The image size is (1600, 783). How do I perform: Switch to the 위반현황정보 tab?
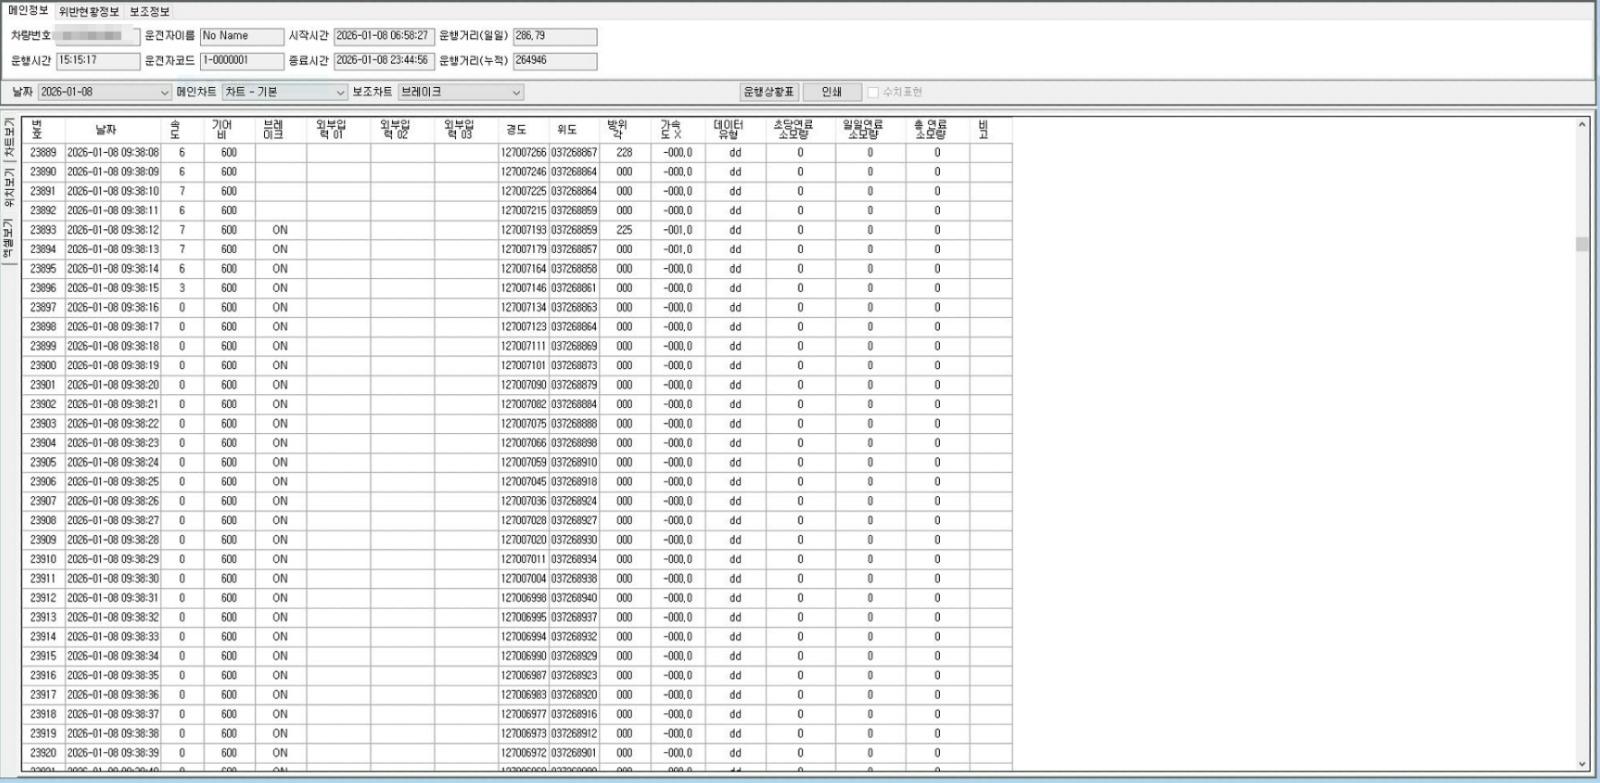click(x=88, y=11)
